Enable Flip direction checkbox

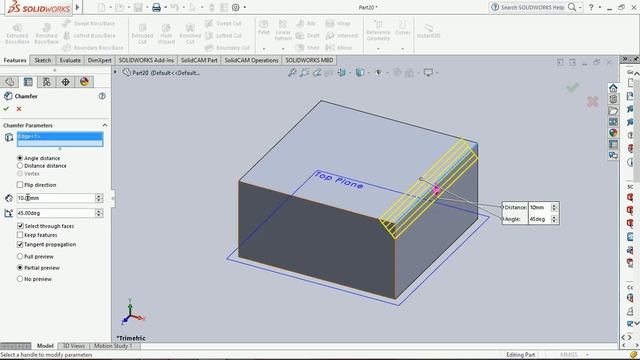20,185
